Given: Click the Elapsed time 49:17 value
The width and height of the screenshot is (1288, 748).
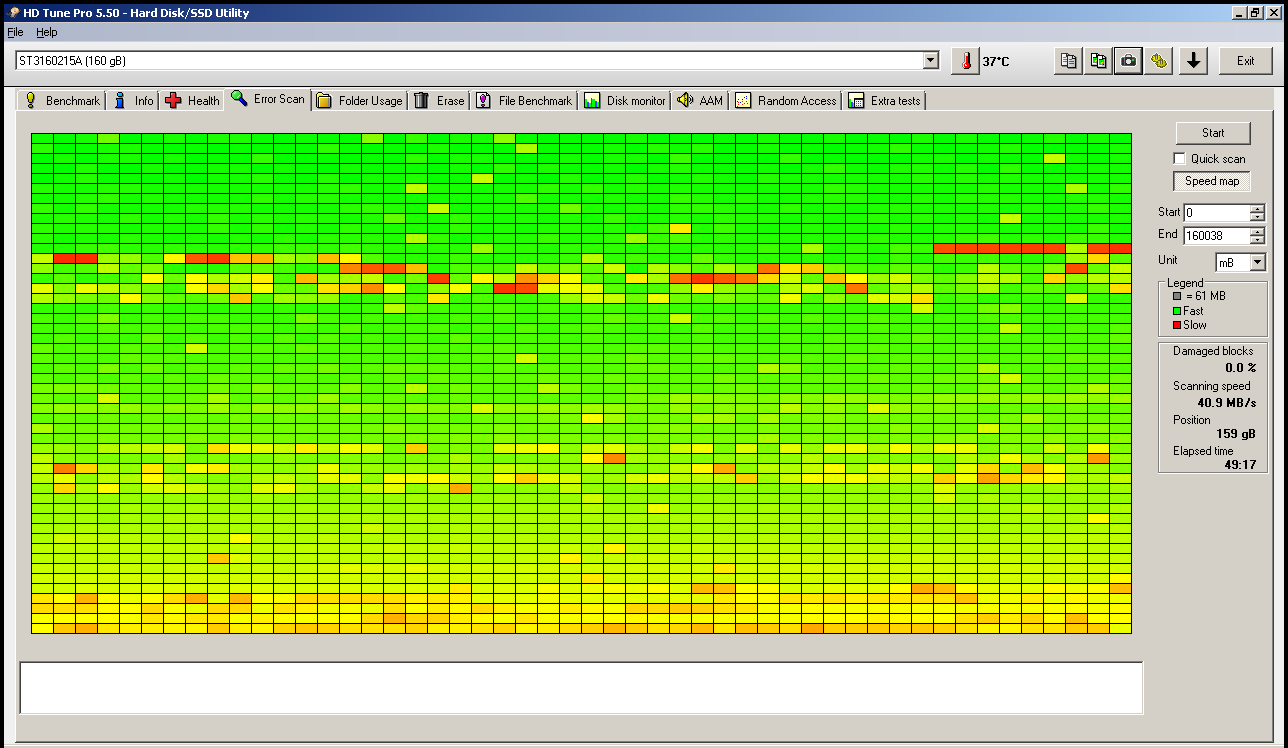Looking at the screenshot, I should click(1240, 465).
